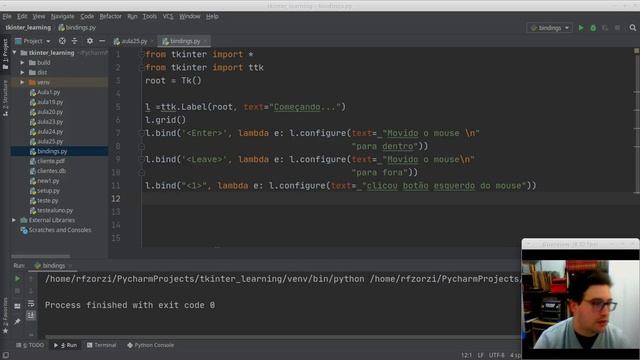Open the Refactor menu
Screen dimensions: 640x360
pos(111,16)
